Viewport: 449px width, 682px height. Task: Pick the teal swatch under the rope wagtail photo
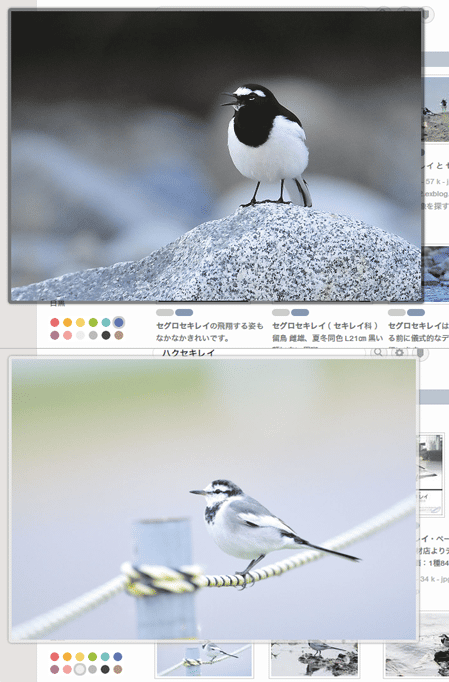point(105,656)
